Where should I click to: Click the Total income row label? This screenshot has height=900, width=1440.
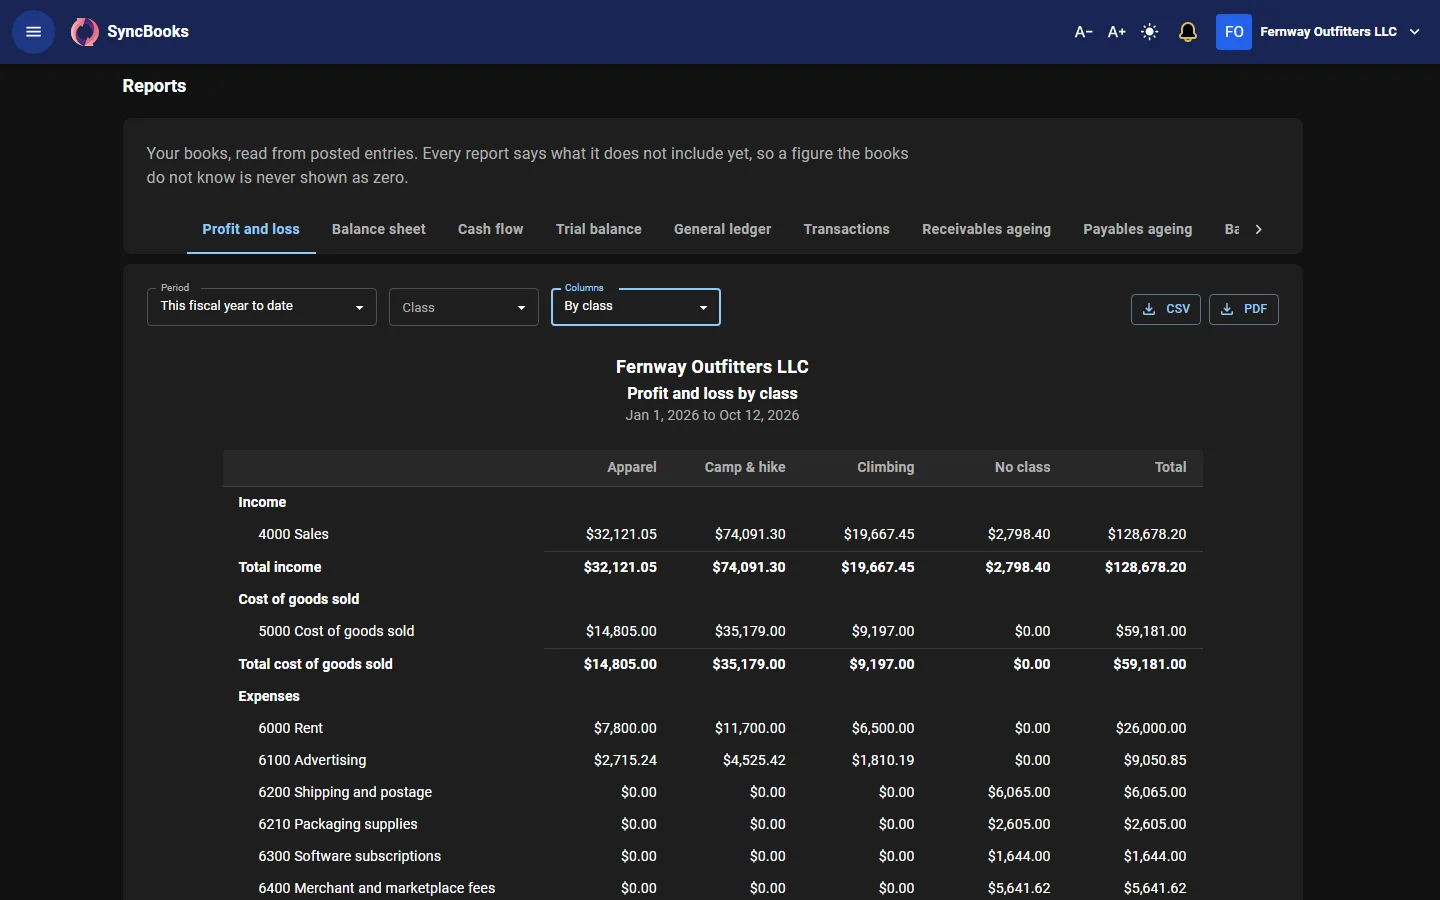tap(280, 567)
